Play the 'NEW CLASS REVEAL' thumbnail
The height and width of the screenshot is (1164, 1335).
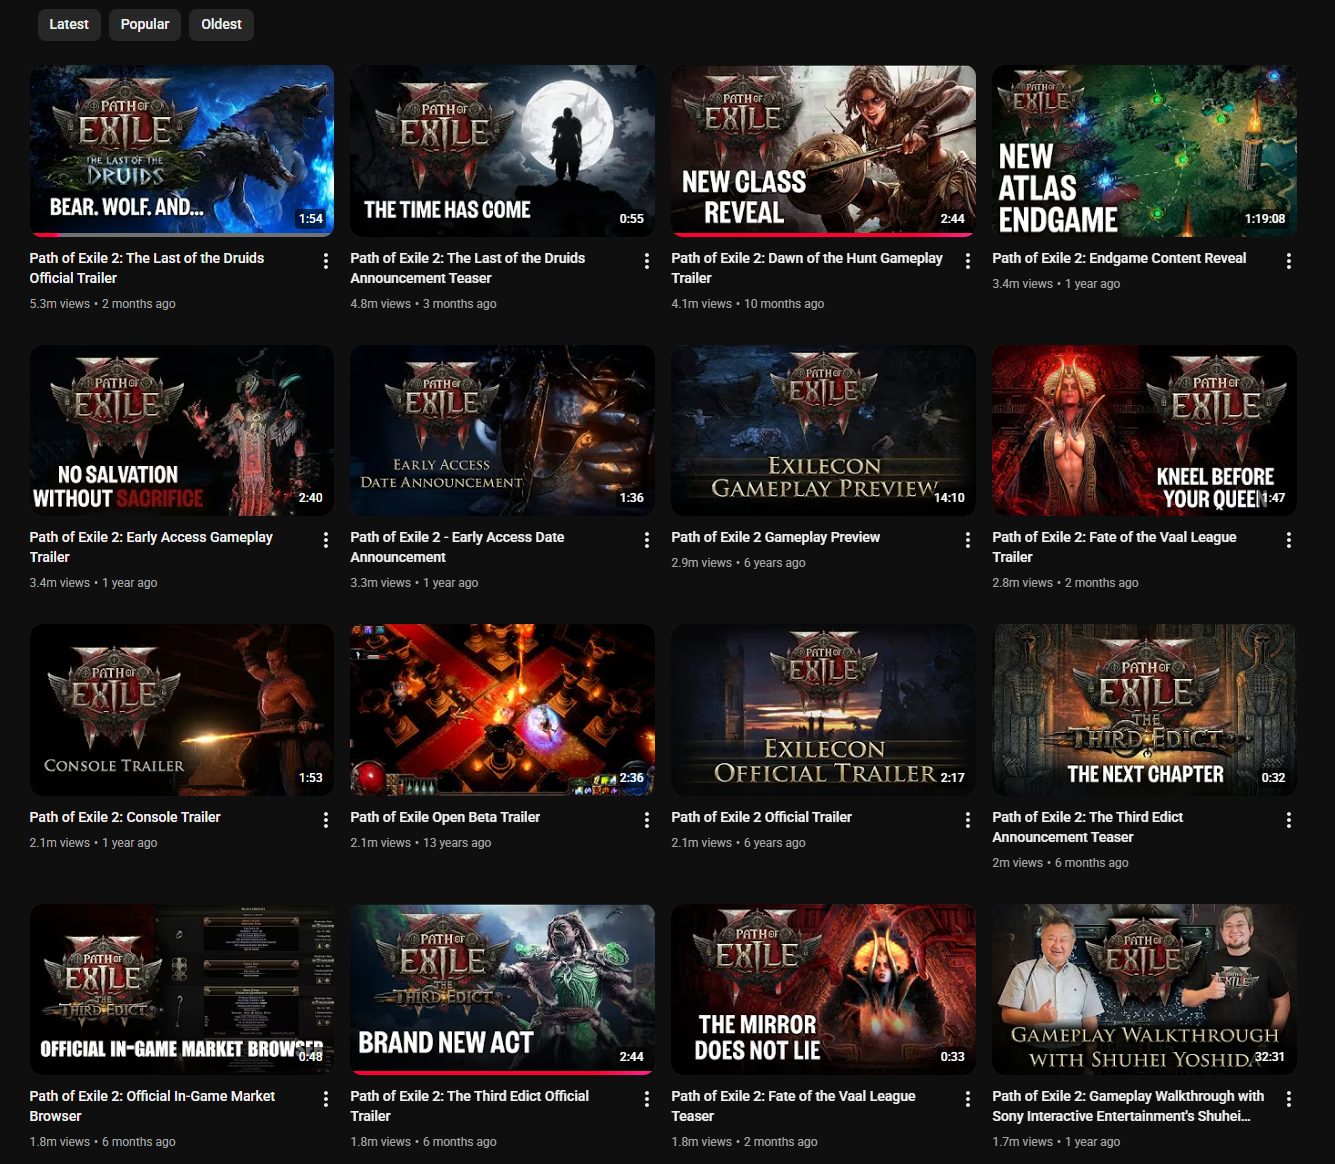click(x=823, y=151)
